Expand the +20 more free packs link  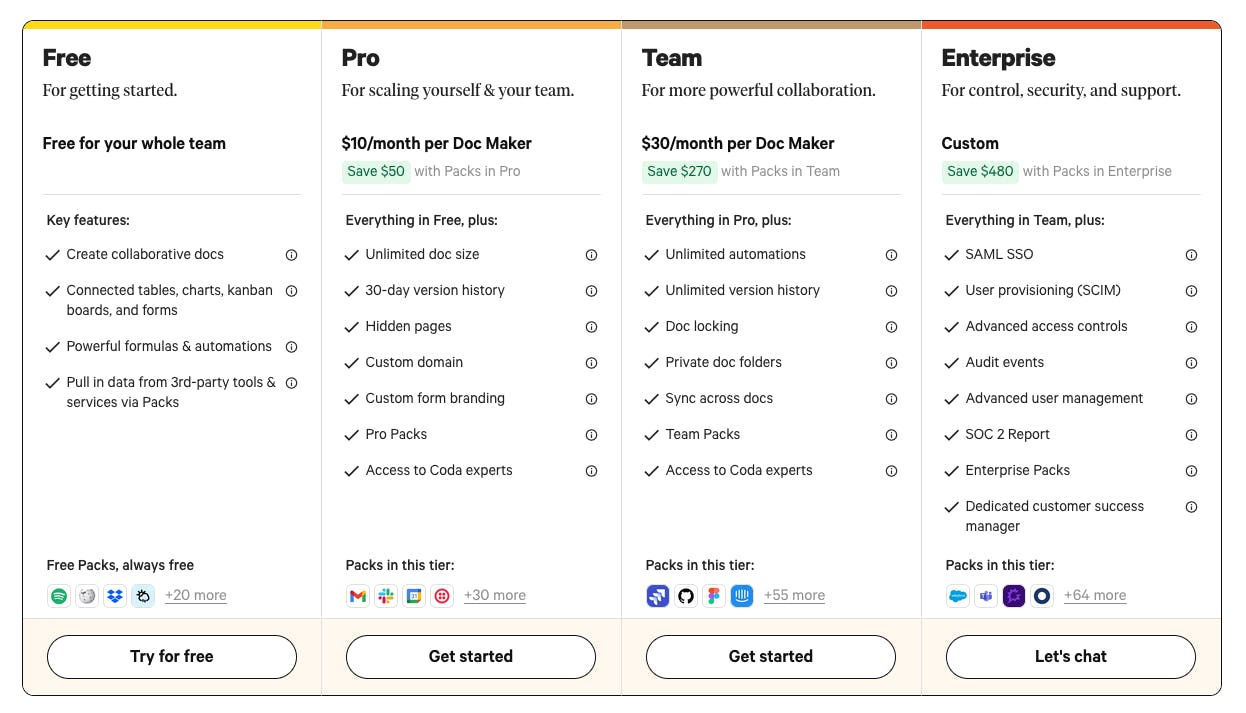[x=196, y=595]
